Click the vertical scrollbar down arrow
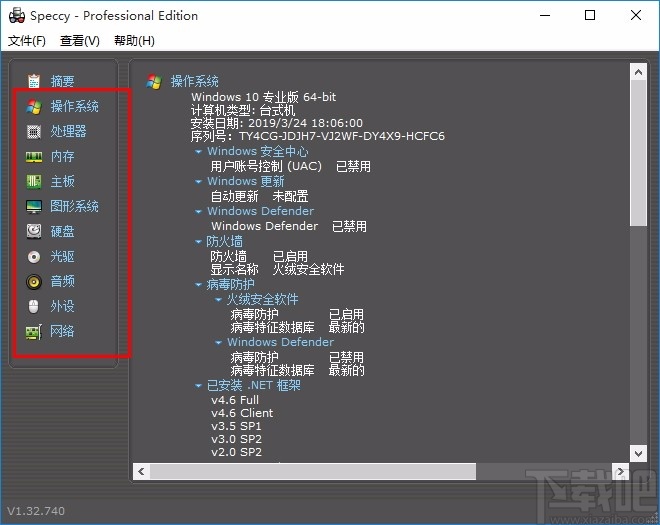 pyautogui.click(x=638, y=453)
